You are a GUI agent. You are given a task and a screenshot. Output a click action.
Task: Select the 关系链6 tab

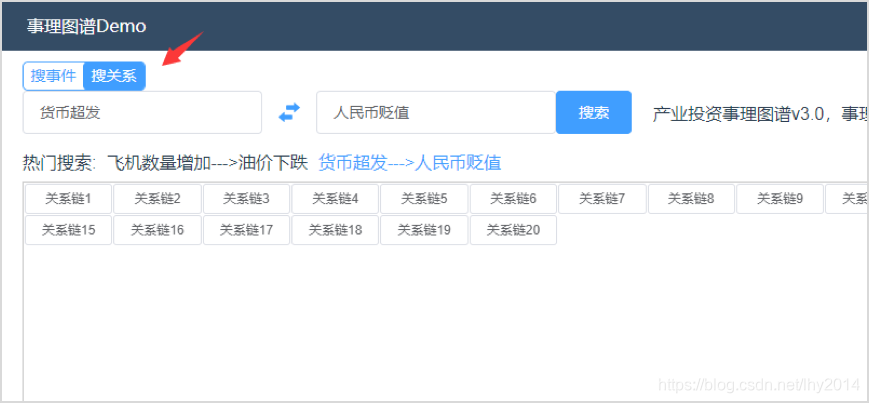(513, 199)
